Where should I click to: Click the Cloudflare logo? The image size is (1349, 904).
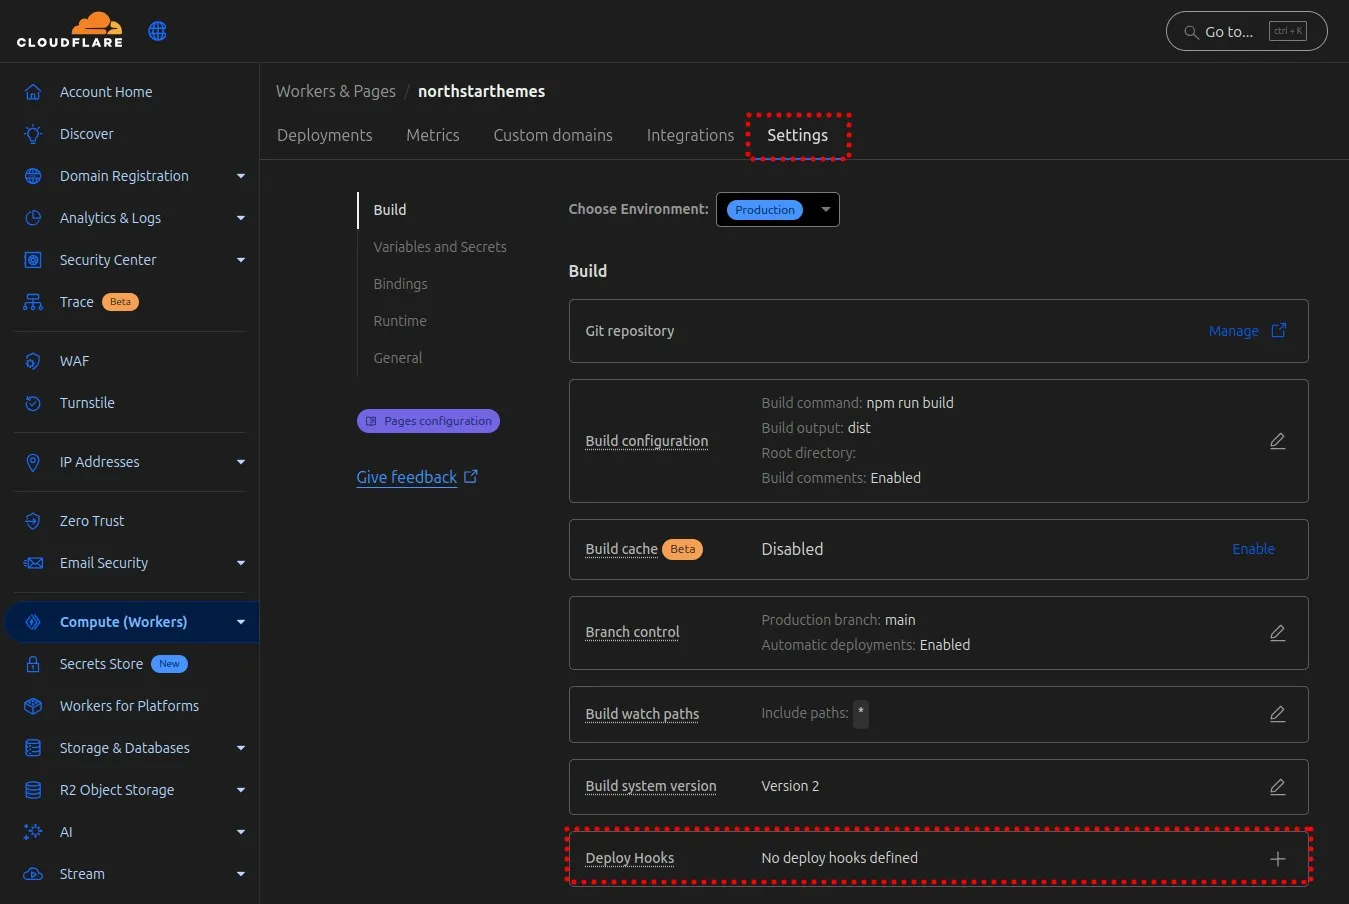coord(70,30)
